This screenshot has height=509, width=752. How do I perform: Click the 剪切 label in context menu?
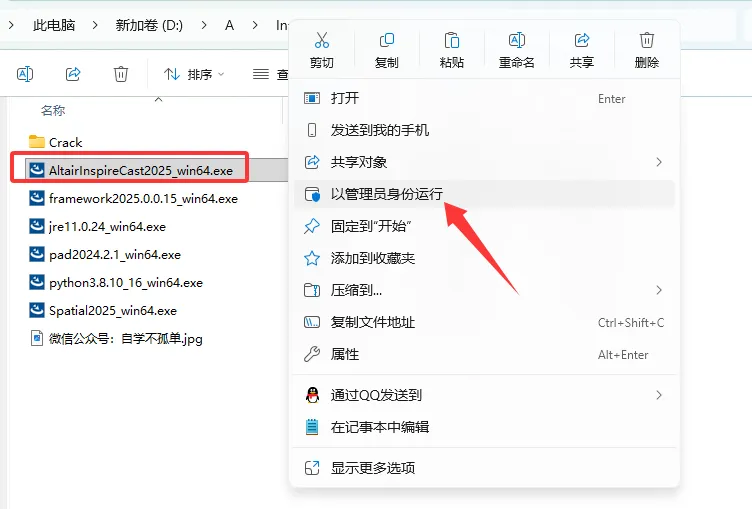321,62
